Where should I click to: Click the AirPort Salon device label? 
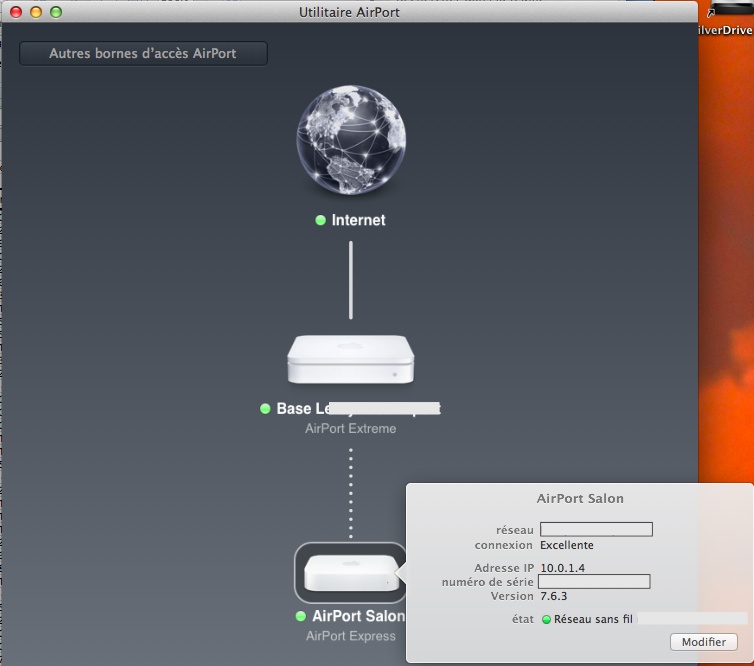(358, 617)
